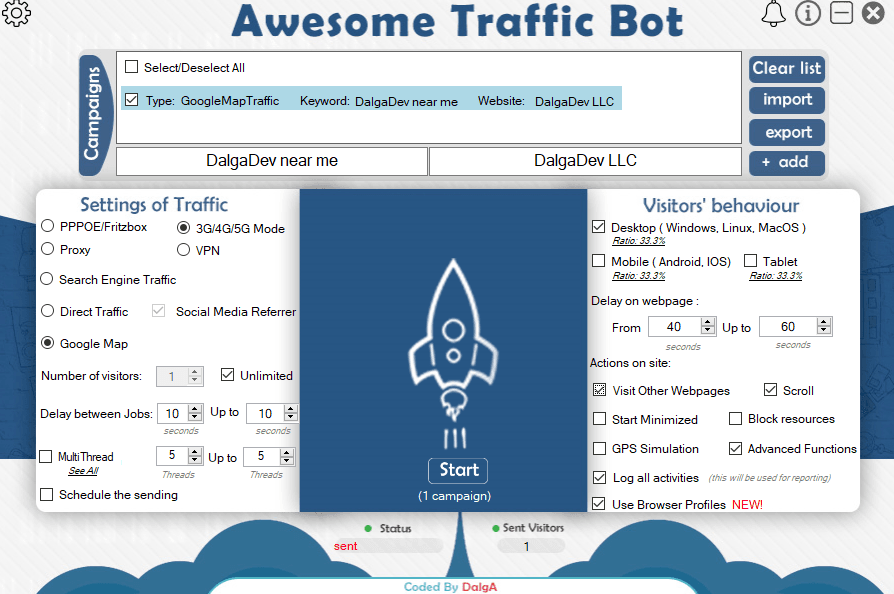Enable Tablet visitors
Viewport: 894px width, 594px height.
750,261
